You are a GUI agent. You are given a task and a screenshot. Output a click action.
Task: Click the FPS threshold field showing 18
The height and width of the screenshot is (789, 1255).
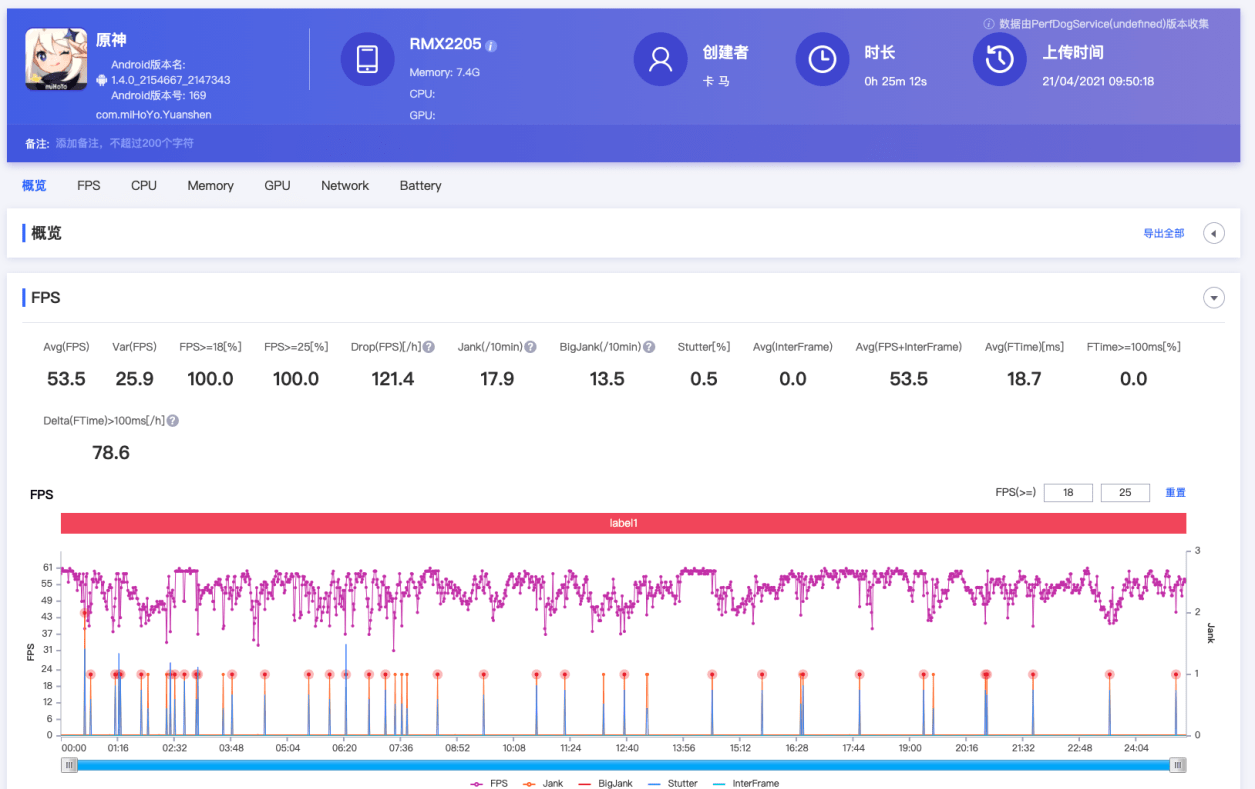1068,493
